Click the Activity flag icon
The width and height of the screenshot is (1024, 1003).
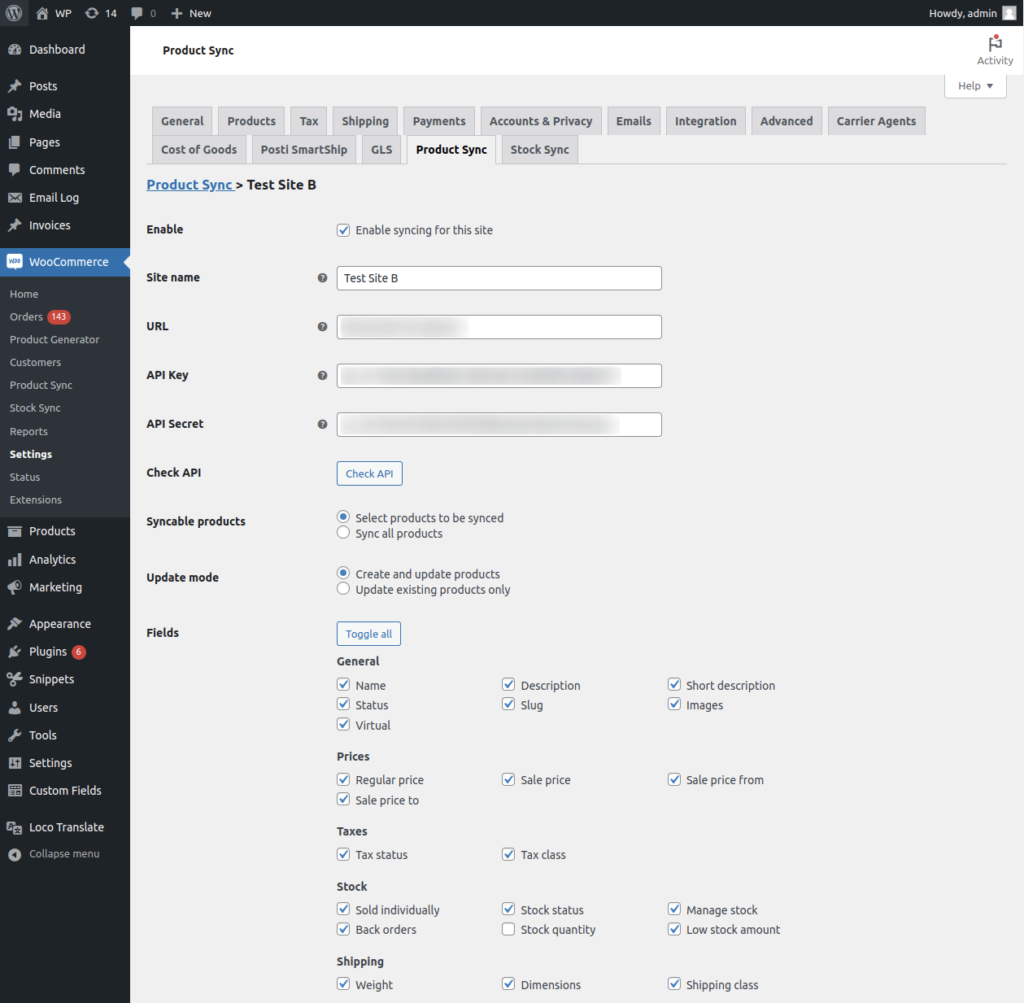994,44
